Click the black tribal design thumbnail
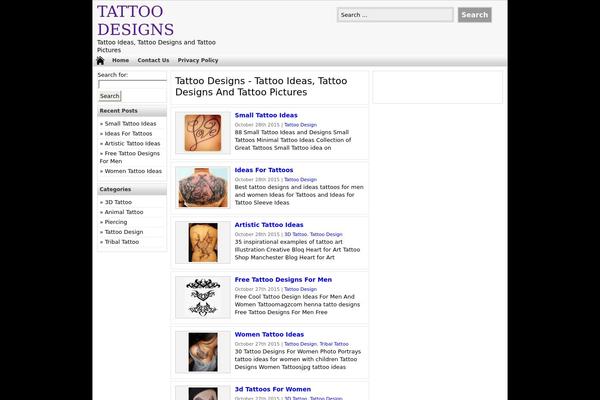The height and width of the screenshot is (400, 600). (x=203, y=297)
